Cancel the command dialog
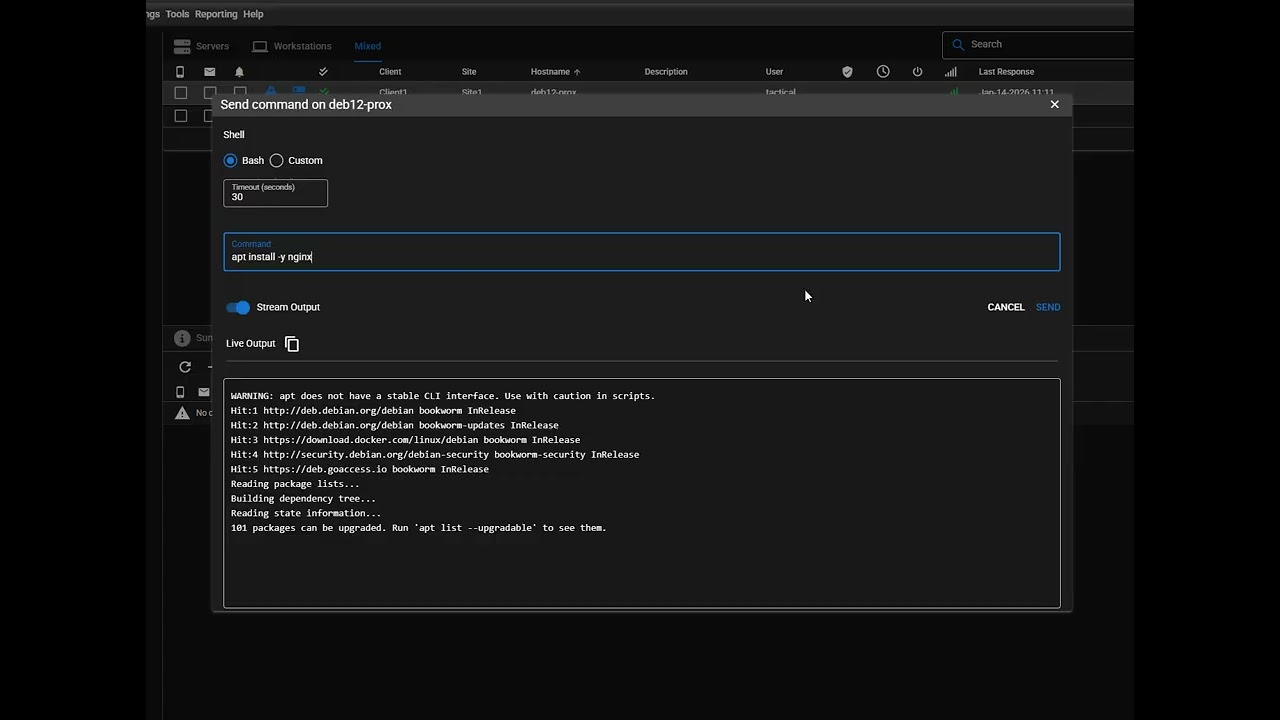Image resolution: width=1280 pixels, height=720 pixels. point(1006,307)
